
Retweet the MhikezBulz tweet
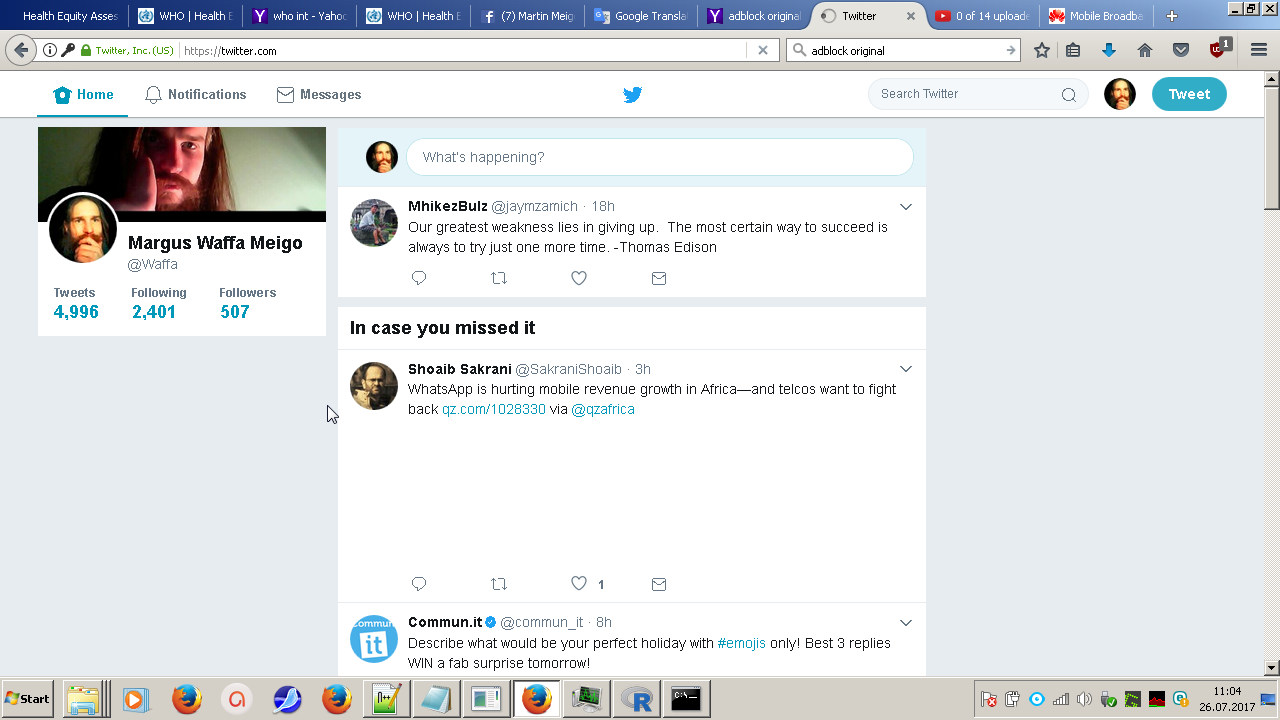point(499,278)
